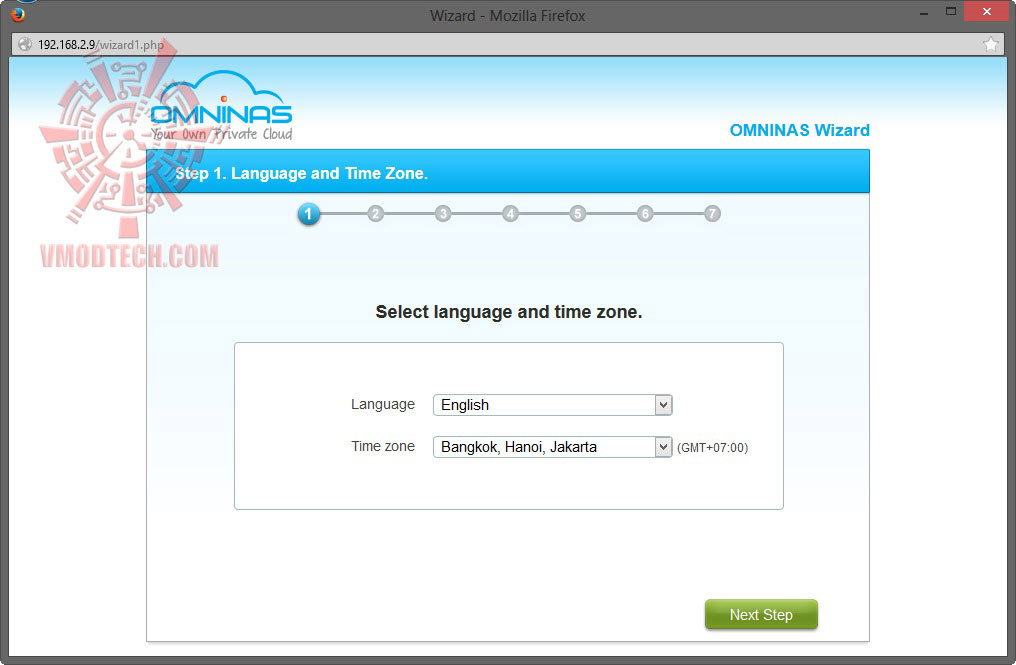This screenshot has height=665, width=1016.
Task: Maximize the Firefox Wizard window
Action: coord(951,12)
